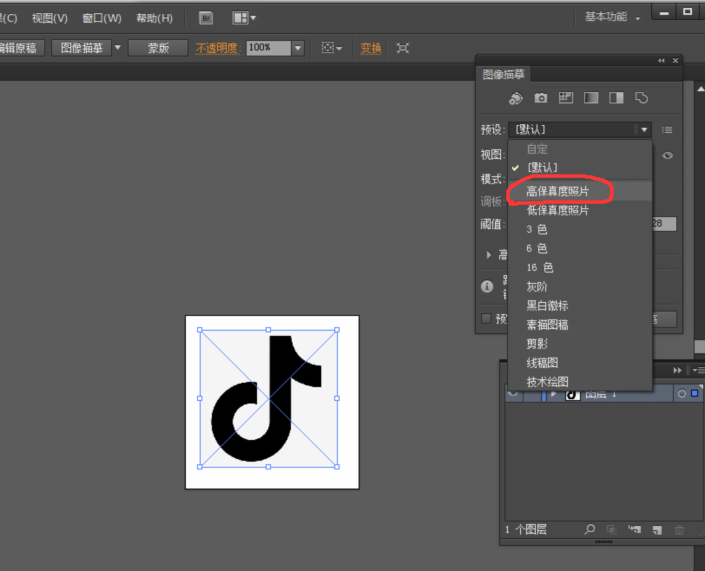Click the create new layer icon
The height and width of the screenshot is (571, 705).
tap(657, 529)
